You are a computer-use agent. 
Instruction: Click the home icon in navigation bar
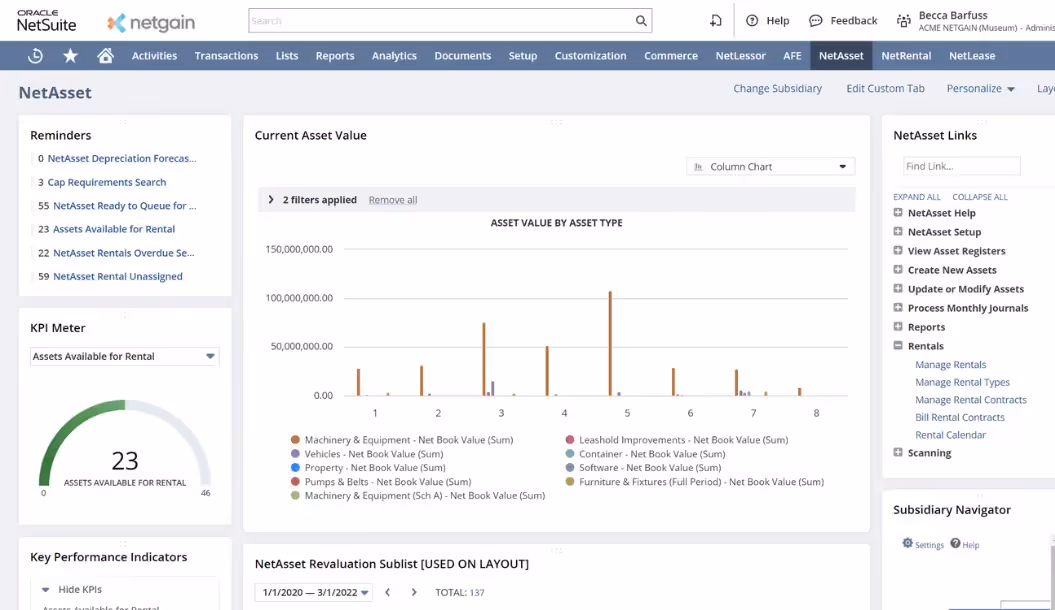[x=107, y=56]
